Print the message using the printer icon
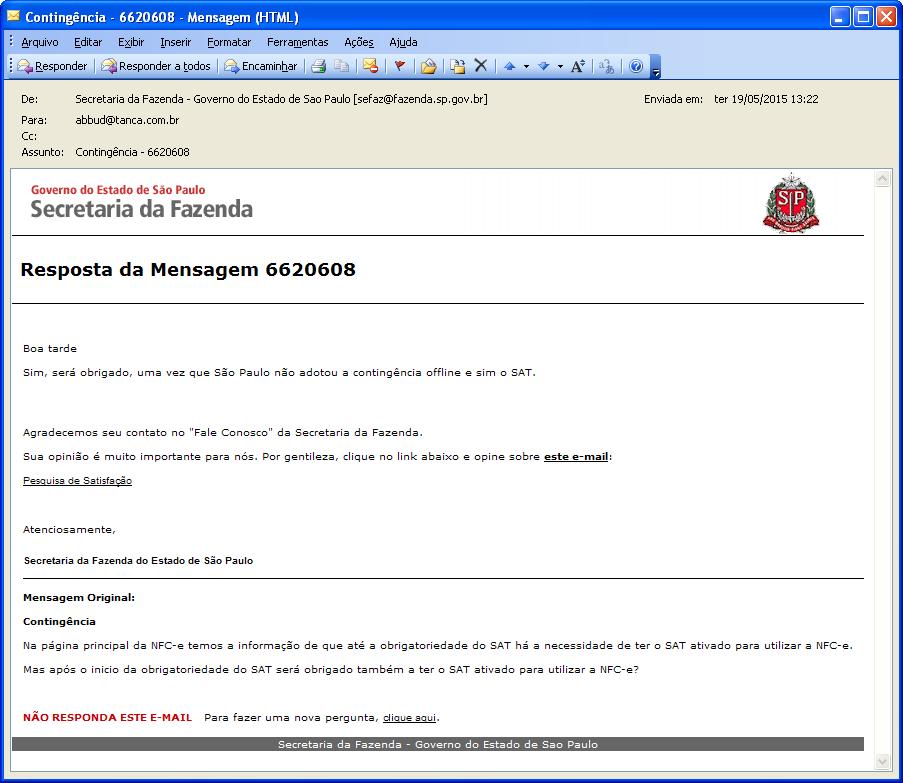This screenshot has width=903, height=783. pyautogui.click(x=318, y=66)
